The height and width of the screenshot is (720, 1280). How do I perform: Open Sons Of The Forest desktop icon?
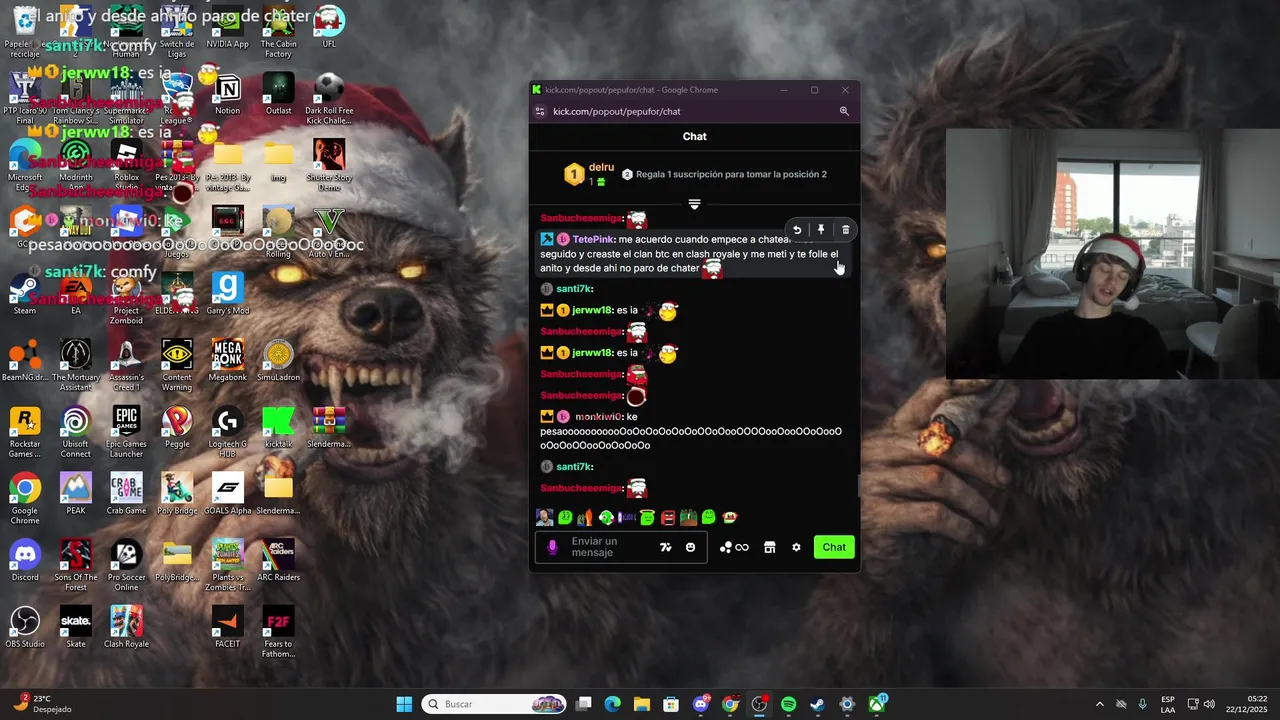click(x=75, y=565)
